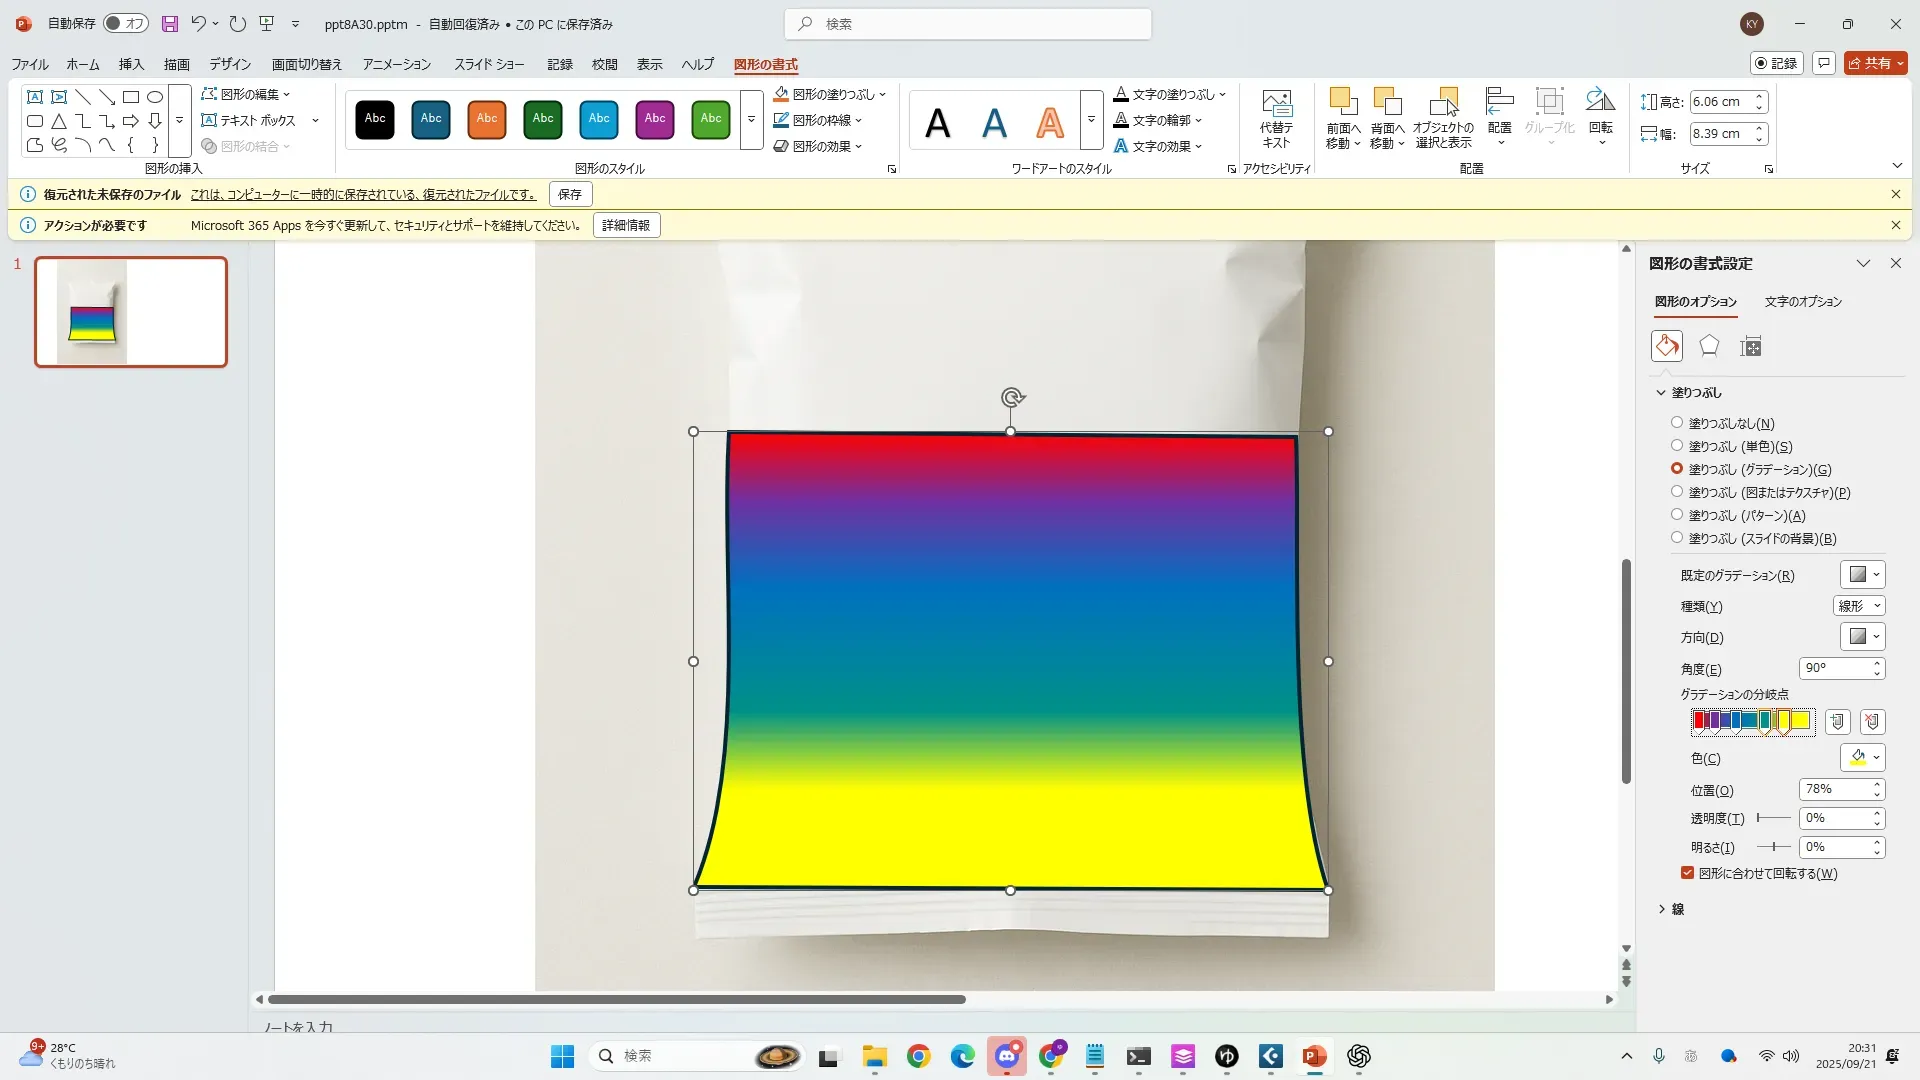The width and height of the screenshot is (1920, 1080).
Task: Toggle the AutoSave (自動保存) switch
Action: point(127,24)
